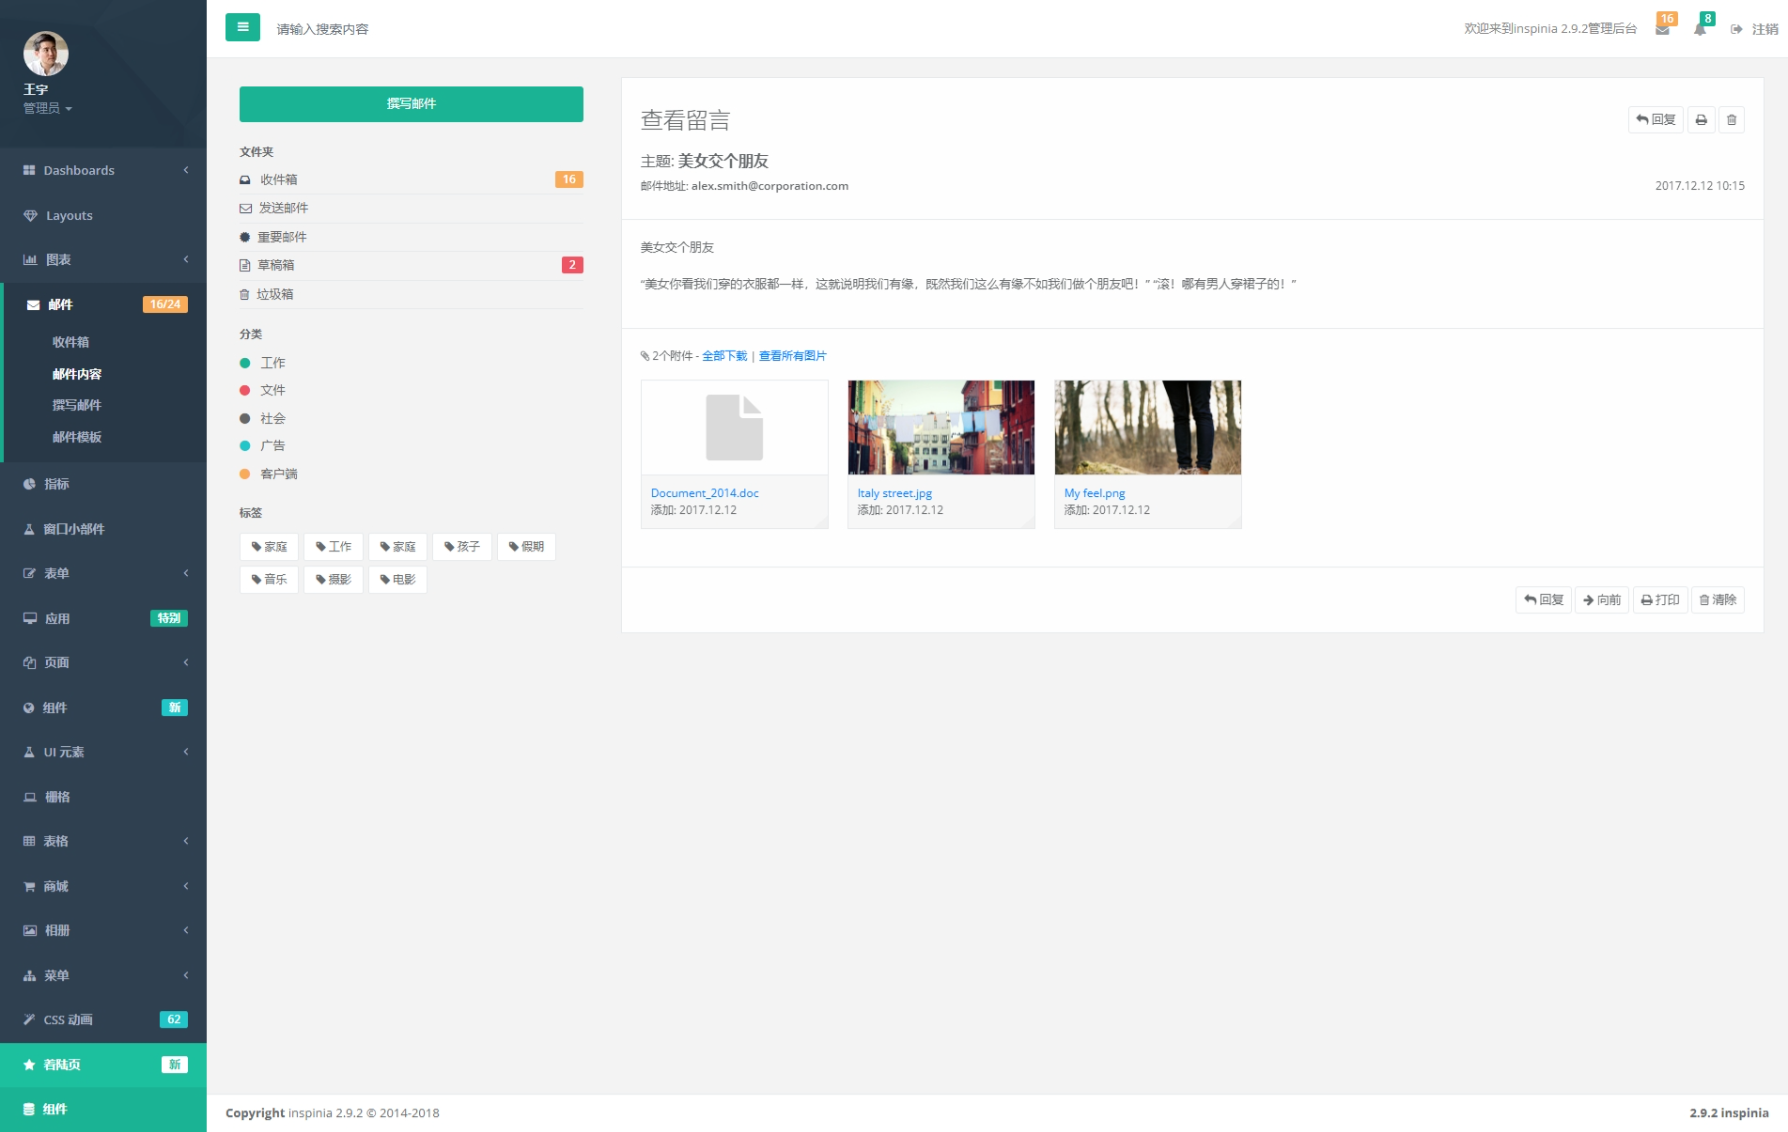Screen dimensions: 1788x1132
Task: Delete the message via the trash icon
Action: 1732,119
